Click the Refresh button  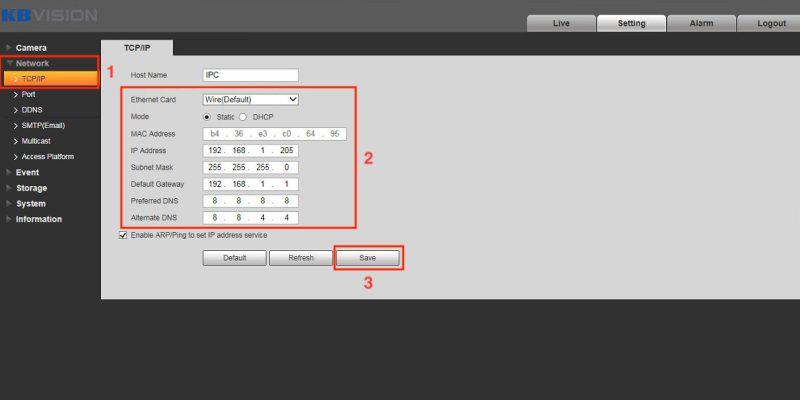pos(301,258)
